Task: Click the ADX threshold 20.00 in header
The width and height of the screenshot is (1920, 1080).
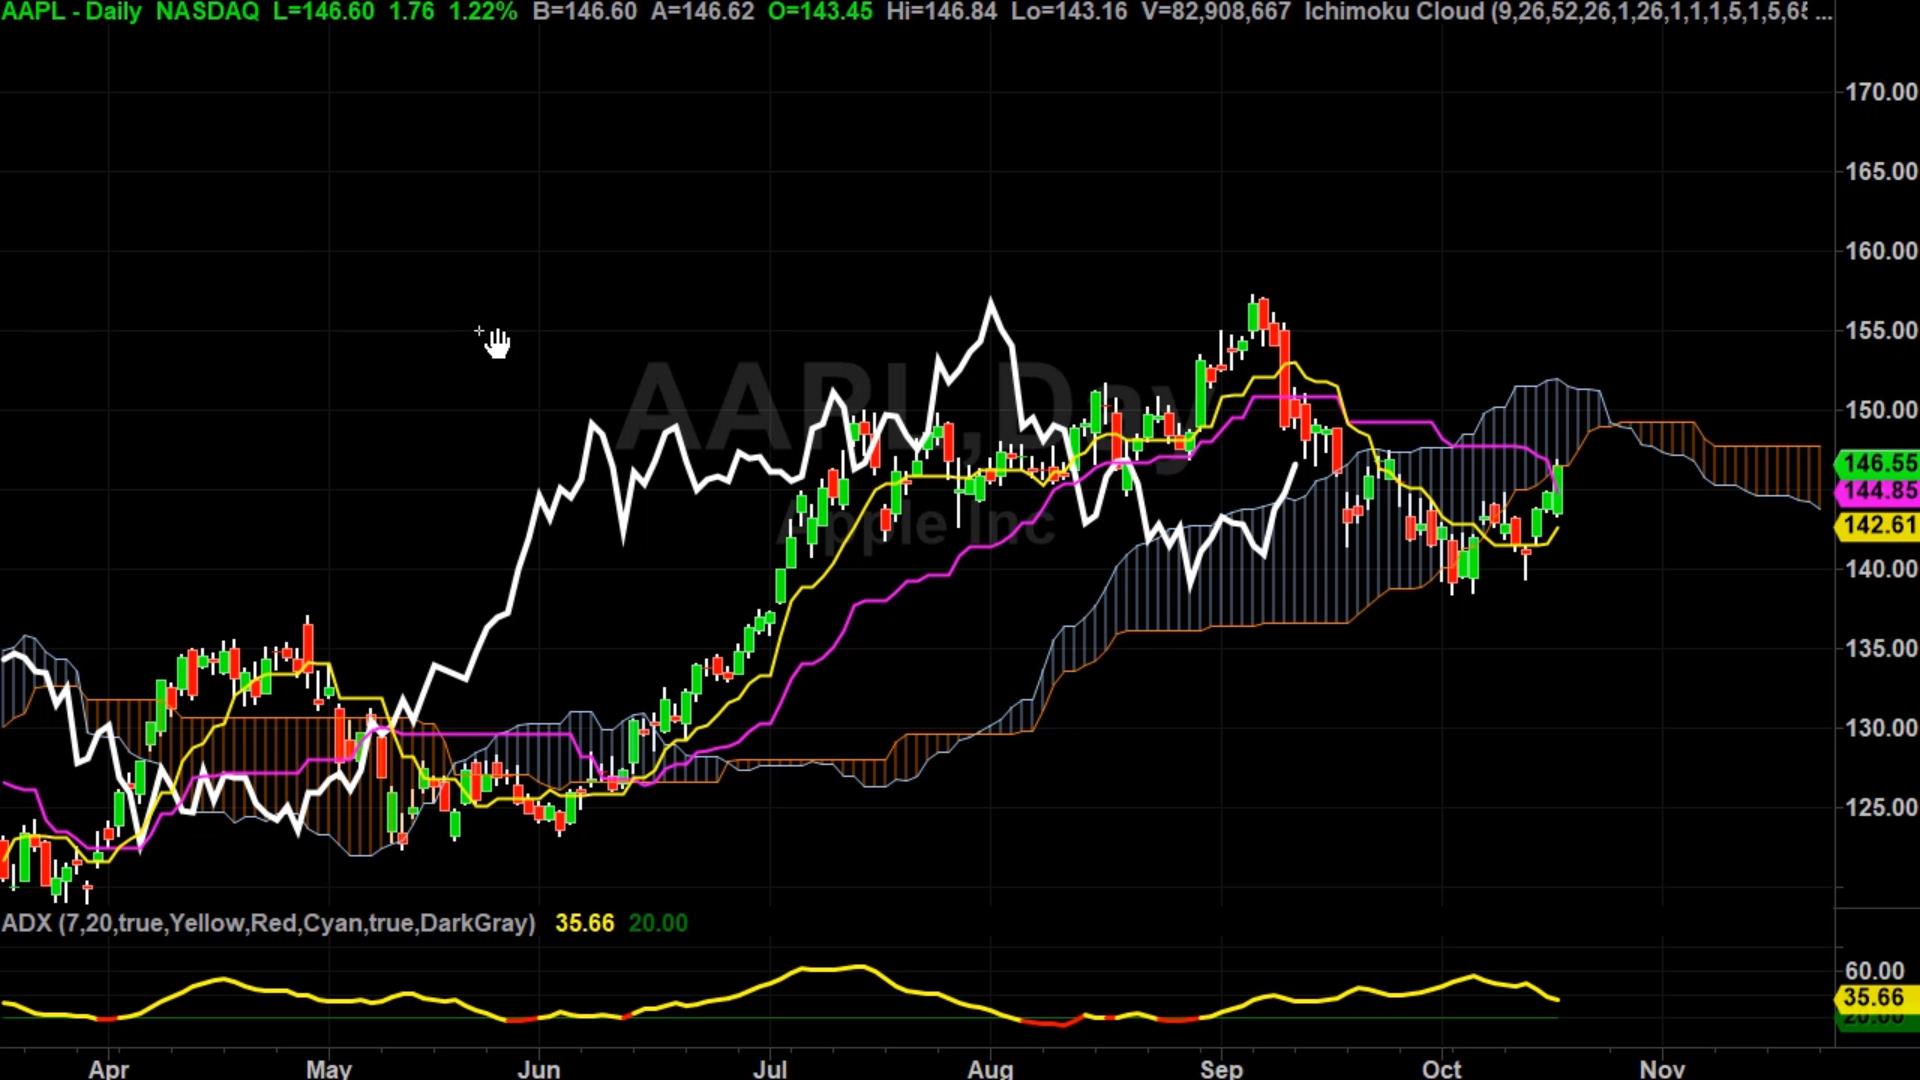Action: pos(658,923)
